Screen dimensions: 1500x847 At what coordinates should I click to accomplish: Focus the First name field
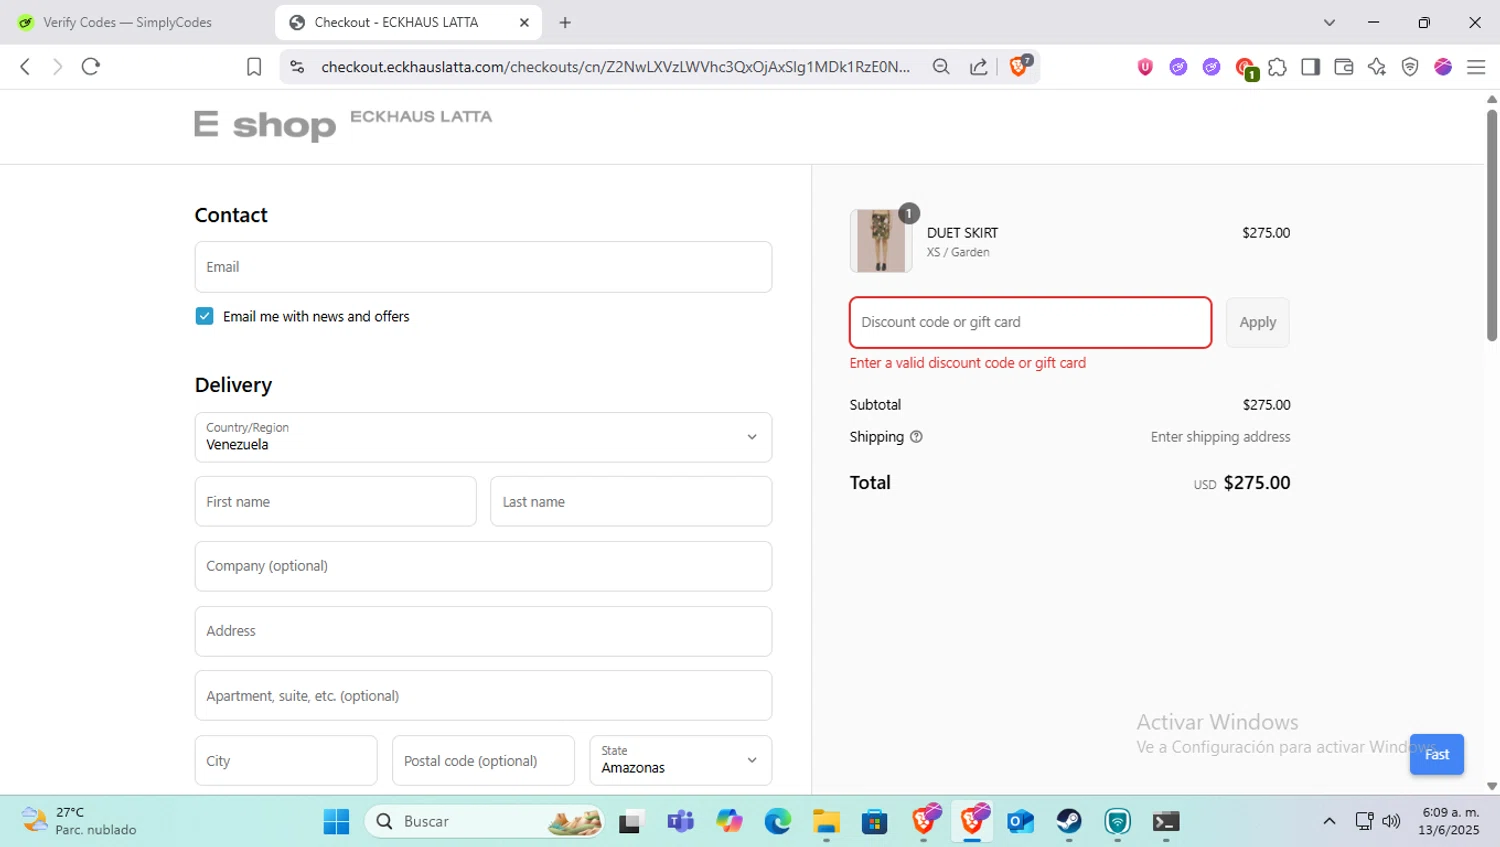[335, 501]
